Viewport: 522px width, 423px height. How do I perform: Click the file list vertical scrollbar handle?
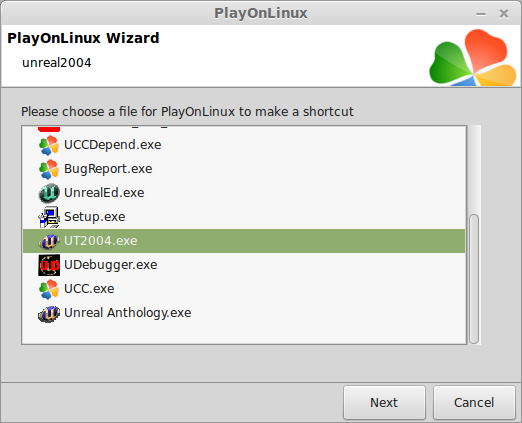click(474, 279)
